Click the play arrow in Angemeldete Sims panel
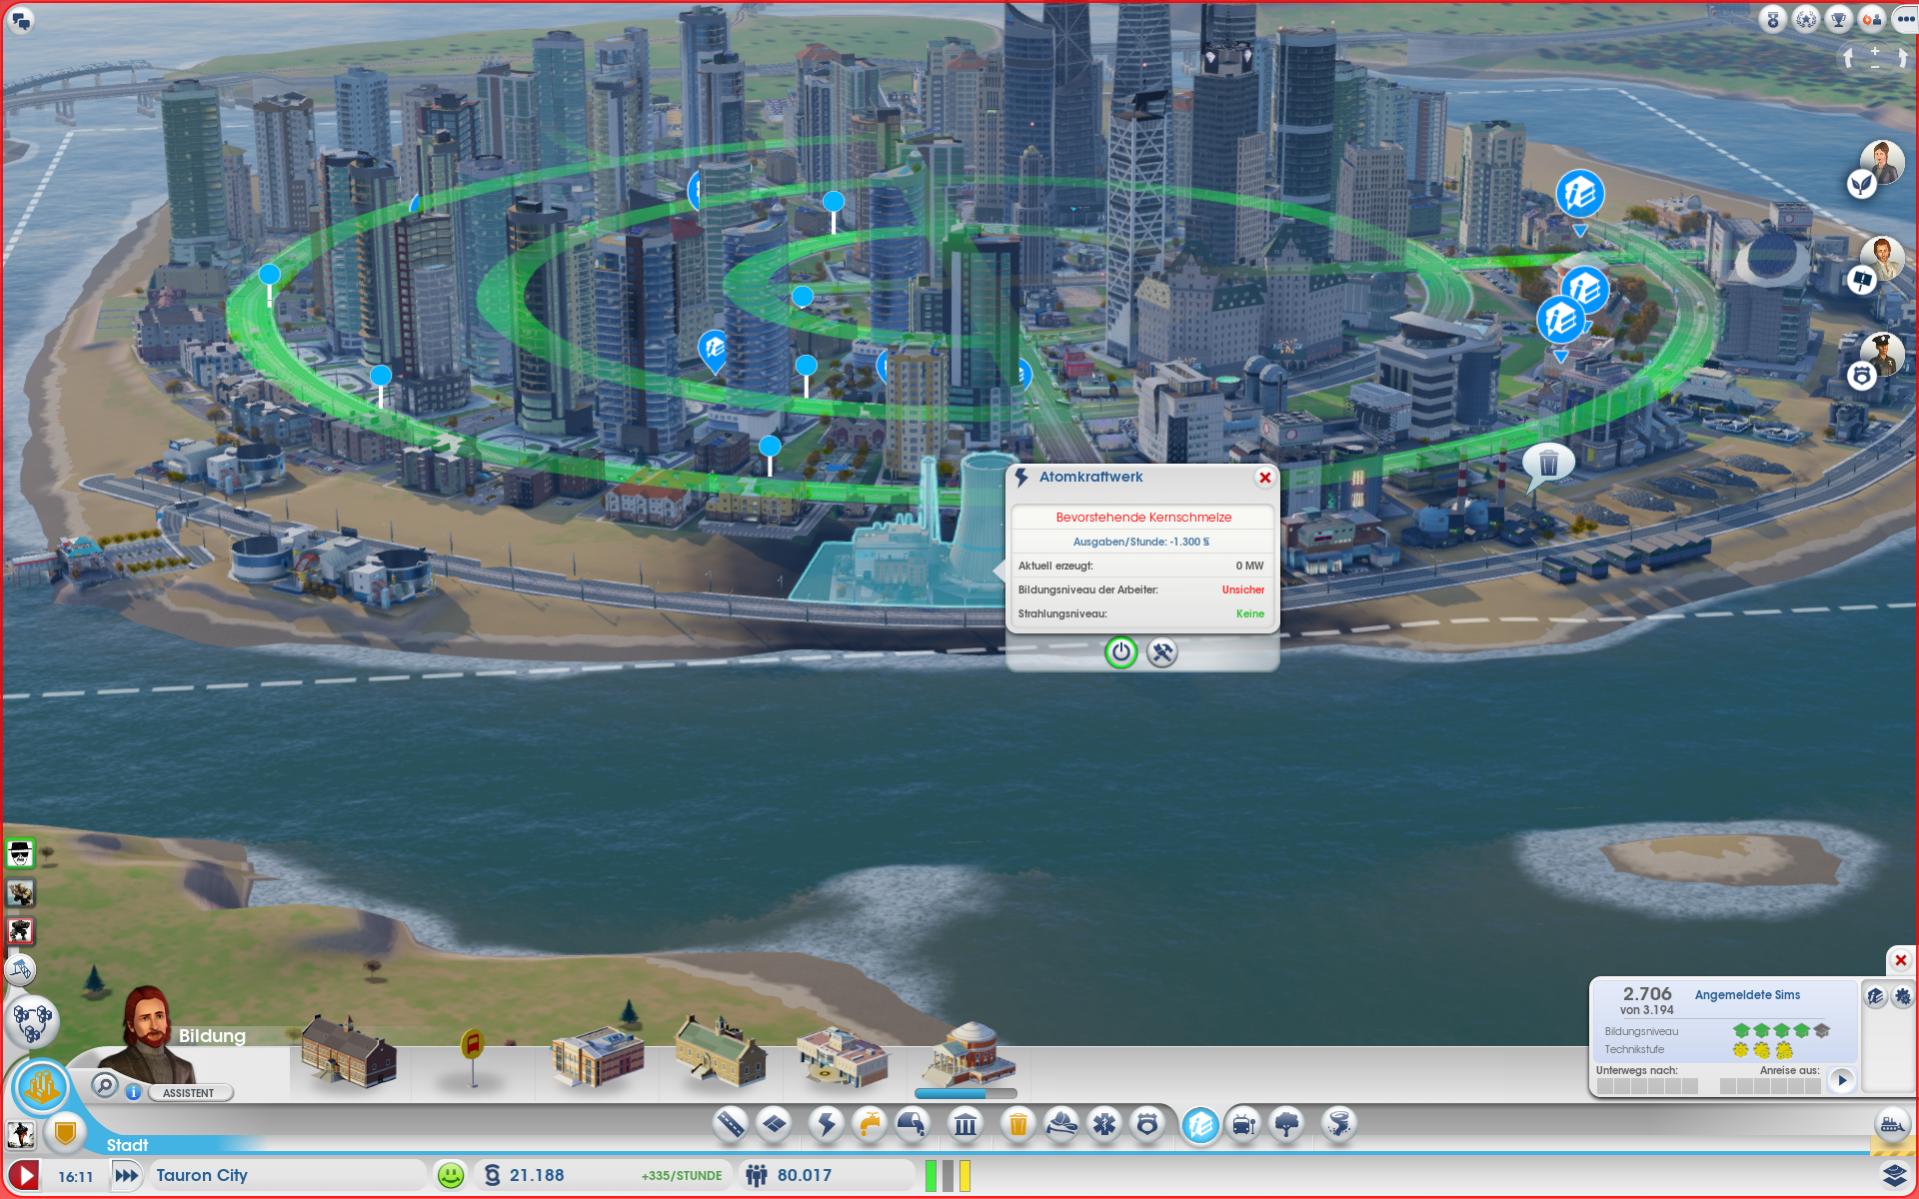 (1842, 1080)
